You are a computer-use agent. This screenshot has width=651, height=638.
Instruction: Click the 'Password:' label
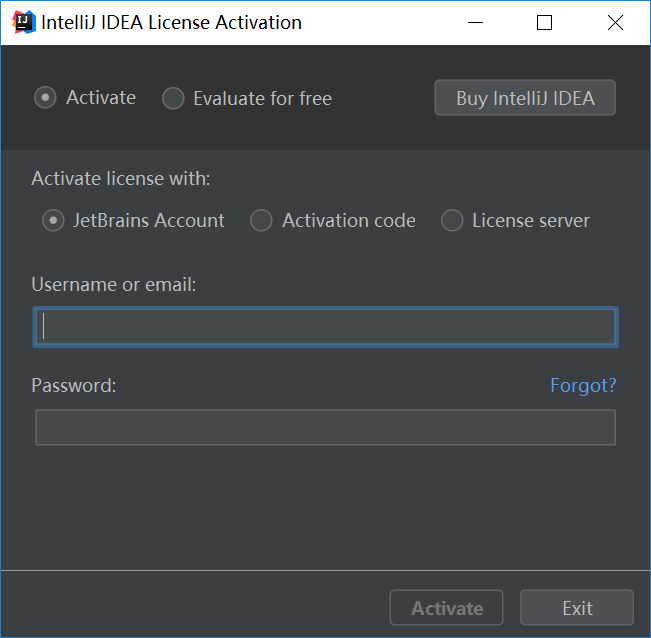[x=74, y=386]
